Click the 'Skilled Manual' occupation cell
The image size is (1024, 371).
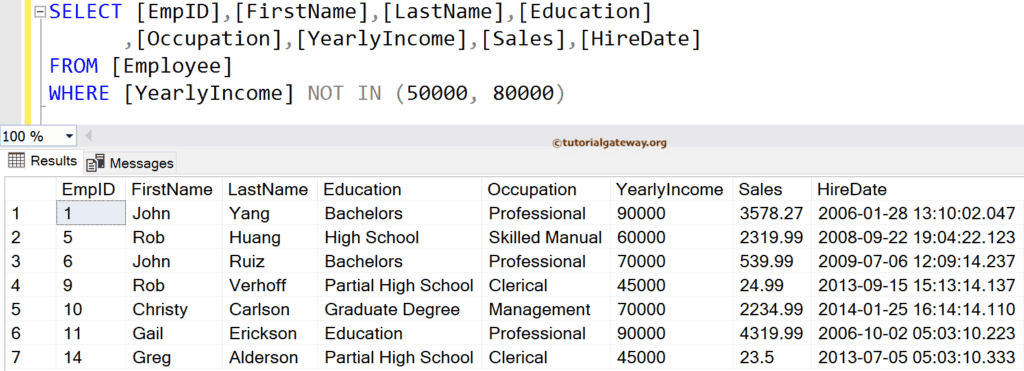(546, 237)
